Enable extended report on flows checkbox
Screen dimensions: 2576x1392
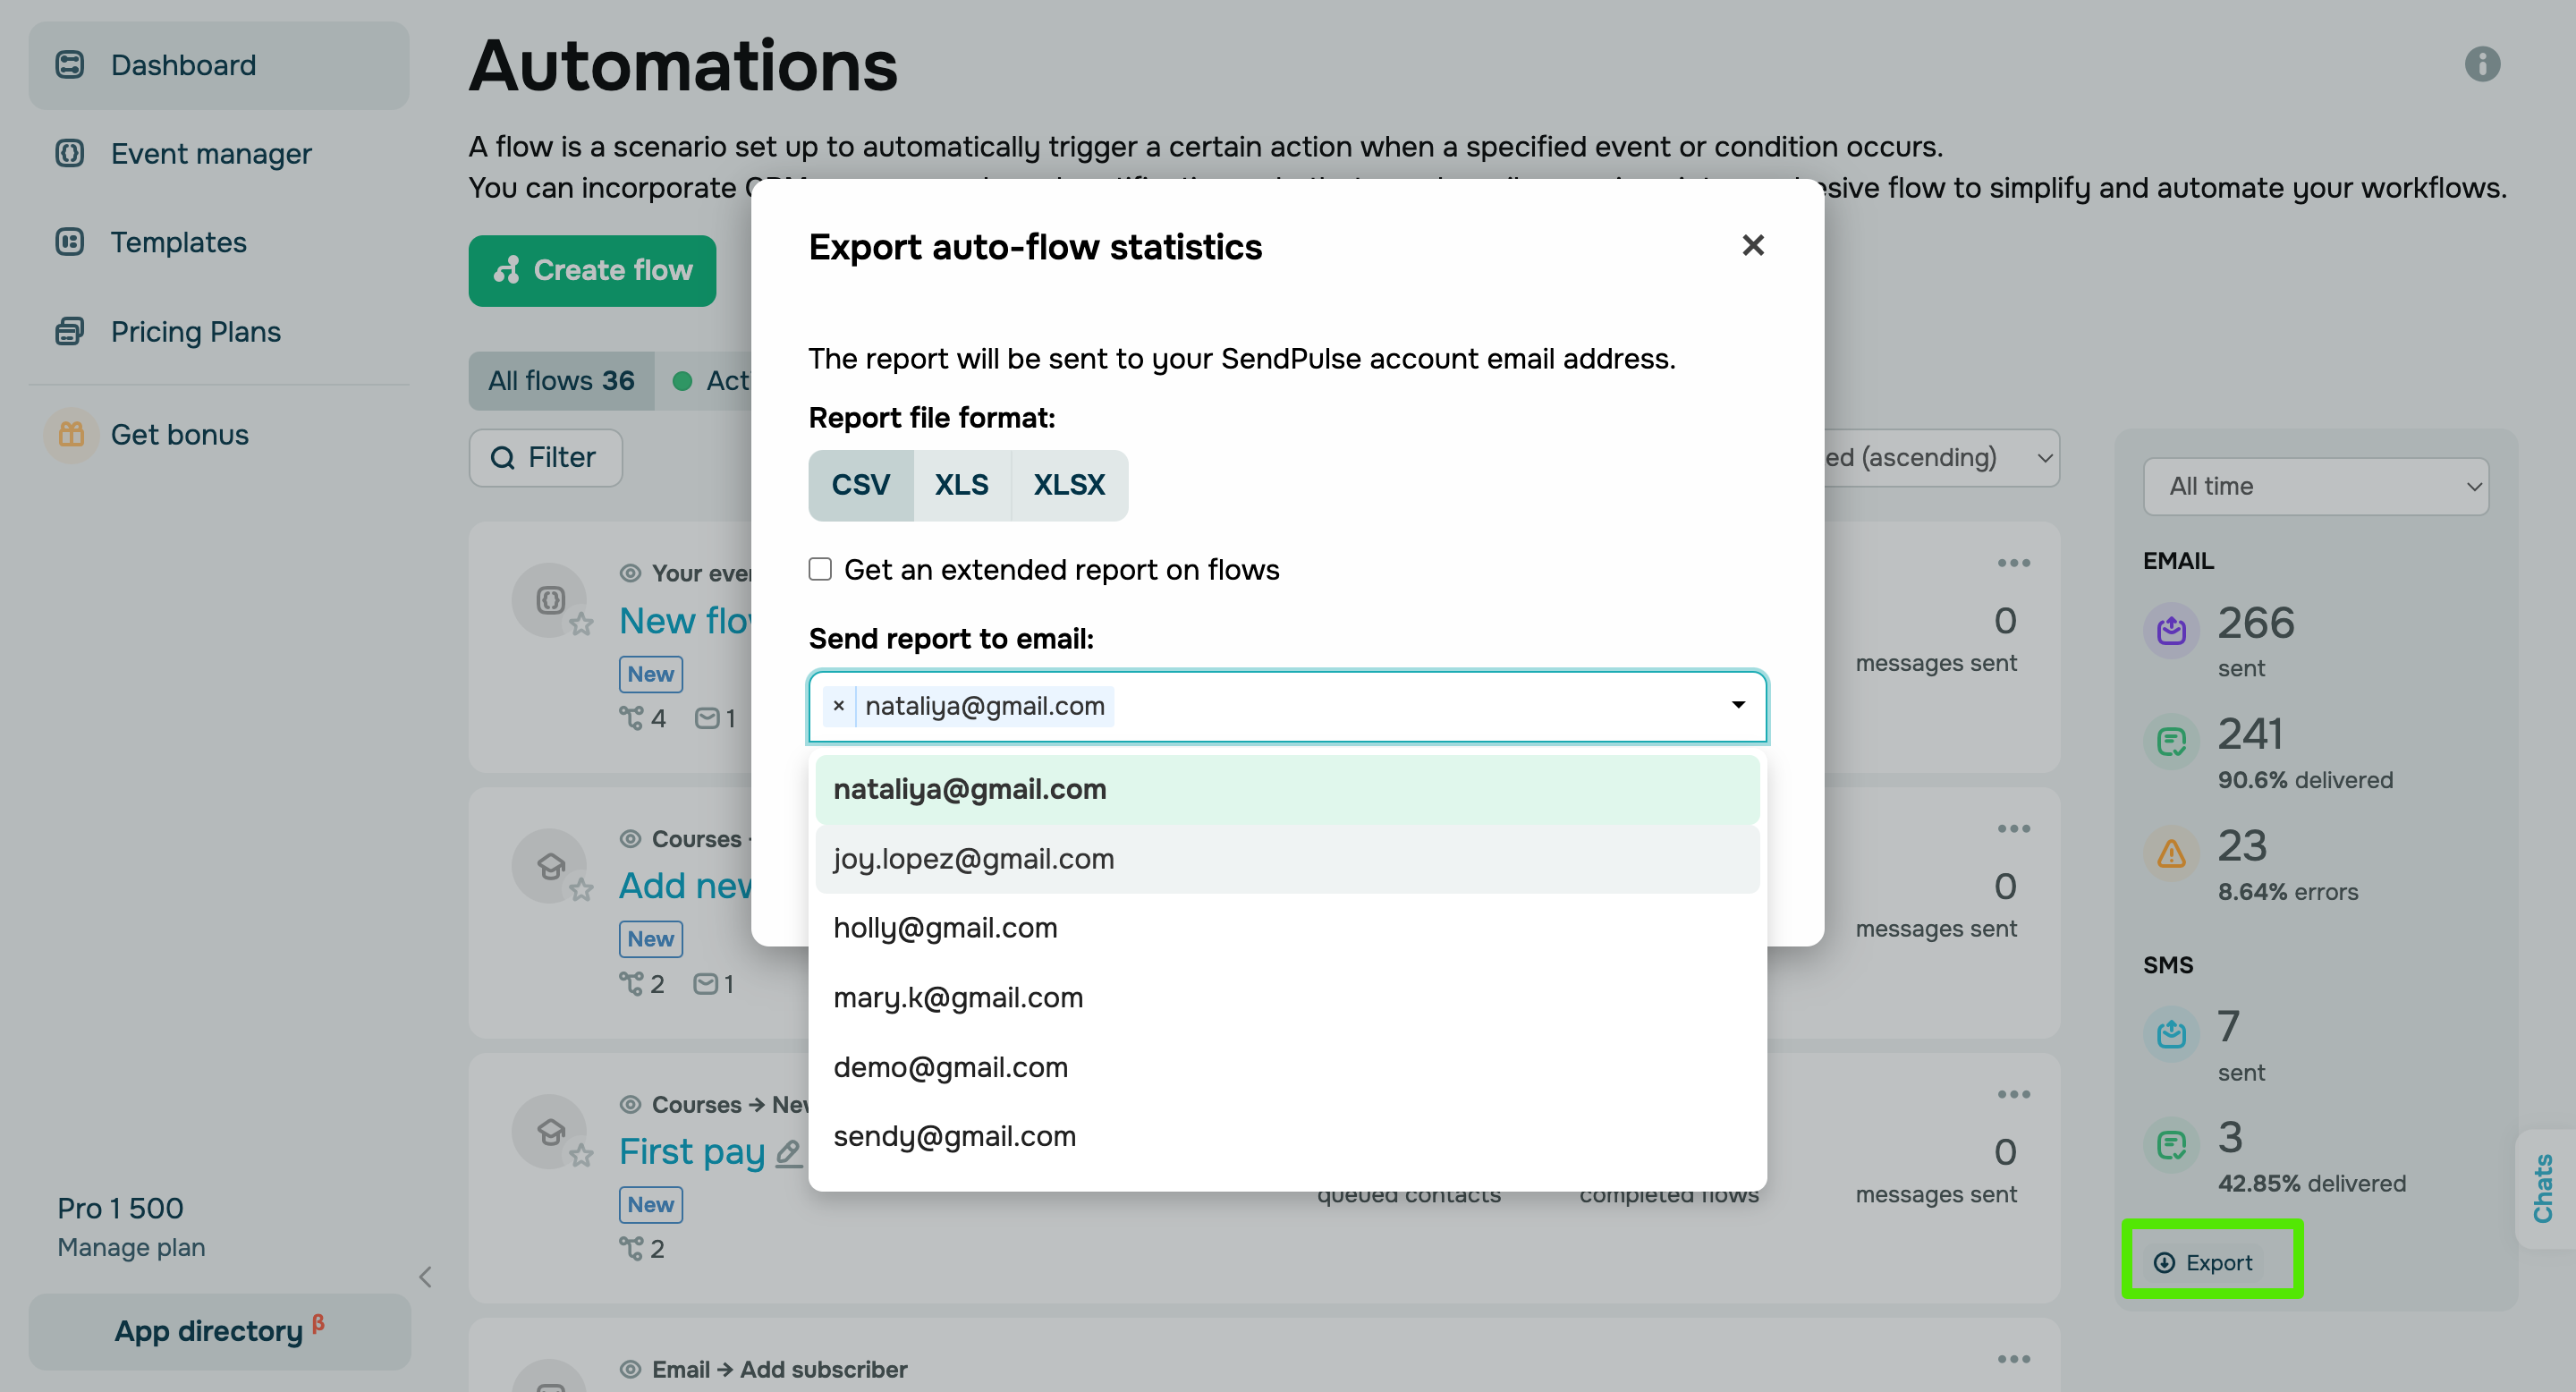820,569
